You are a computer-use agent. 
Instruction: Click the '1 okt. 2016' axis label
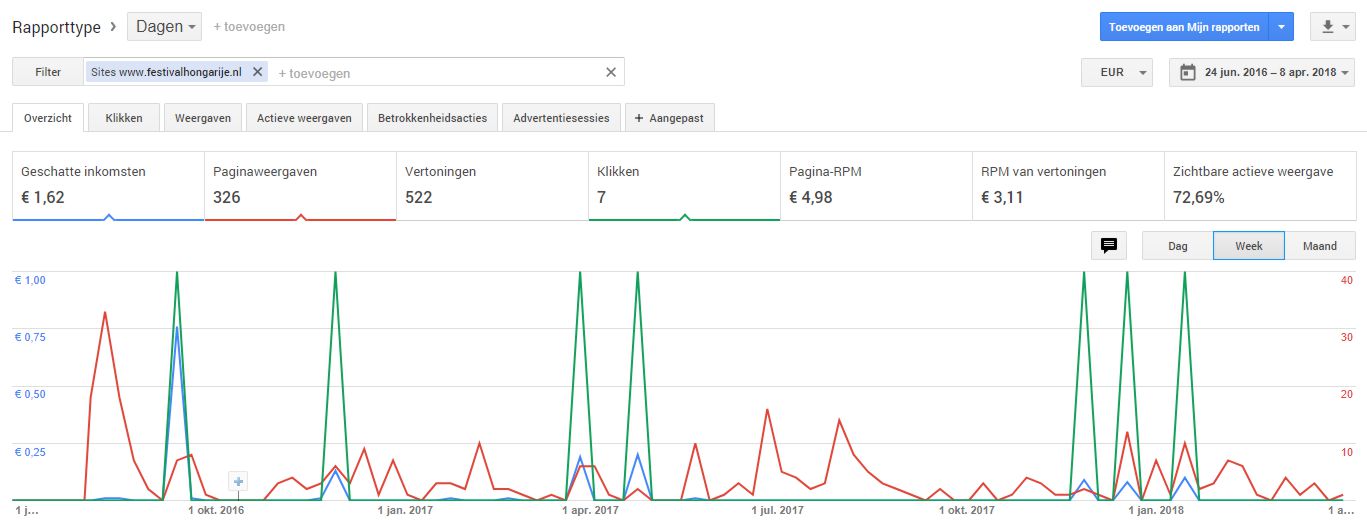pos(216,510)
